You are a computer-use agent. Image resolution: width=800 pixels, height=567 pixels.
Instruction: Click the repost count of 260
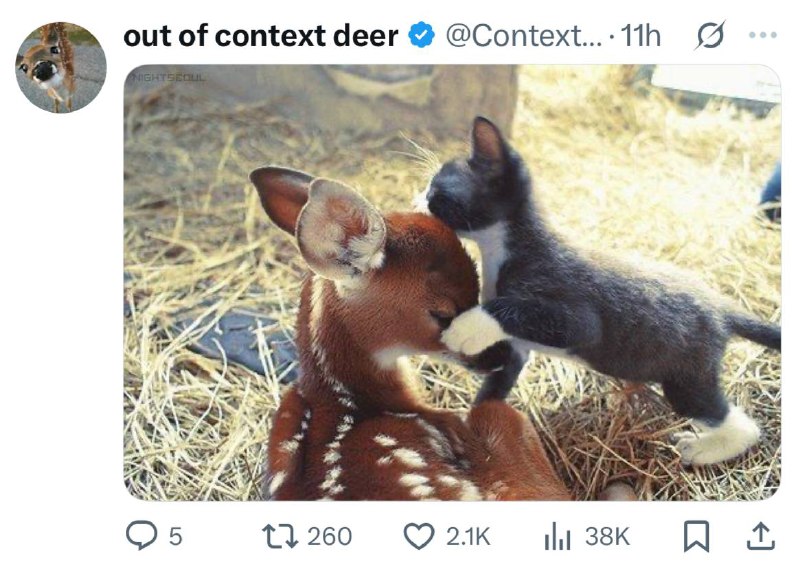[329, 536]
